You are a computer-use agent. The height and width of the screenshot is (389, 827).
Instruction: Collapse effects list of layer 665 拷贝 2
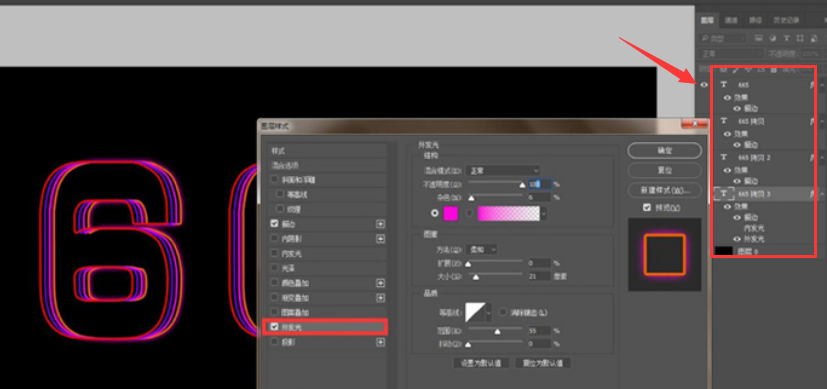point(822,157)
